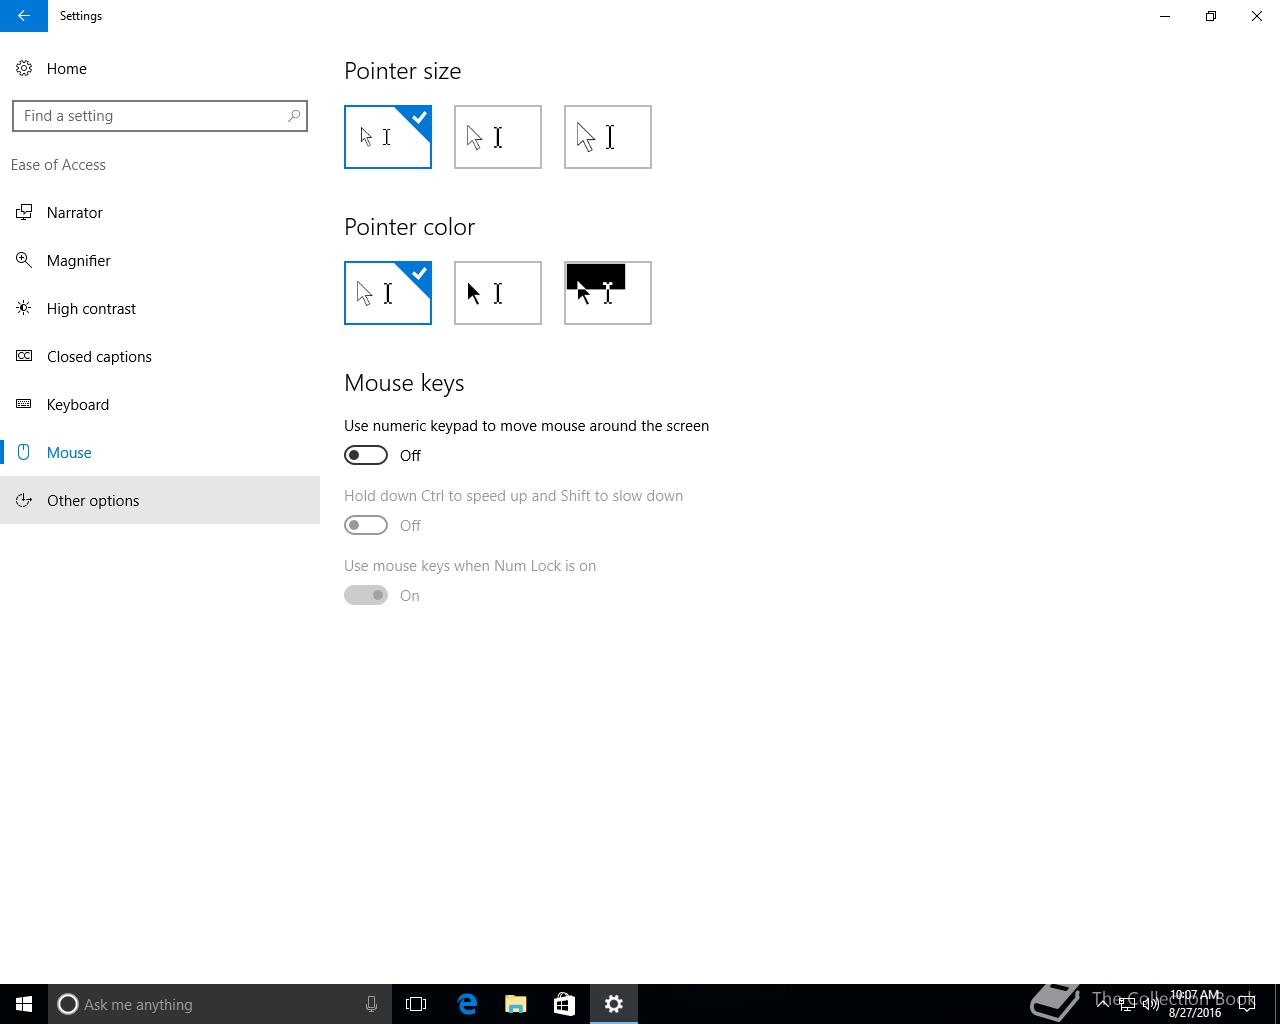
Task: Launch Microsoft Edge from taskbar
Action: pos(466,1004)
